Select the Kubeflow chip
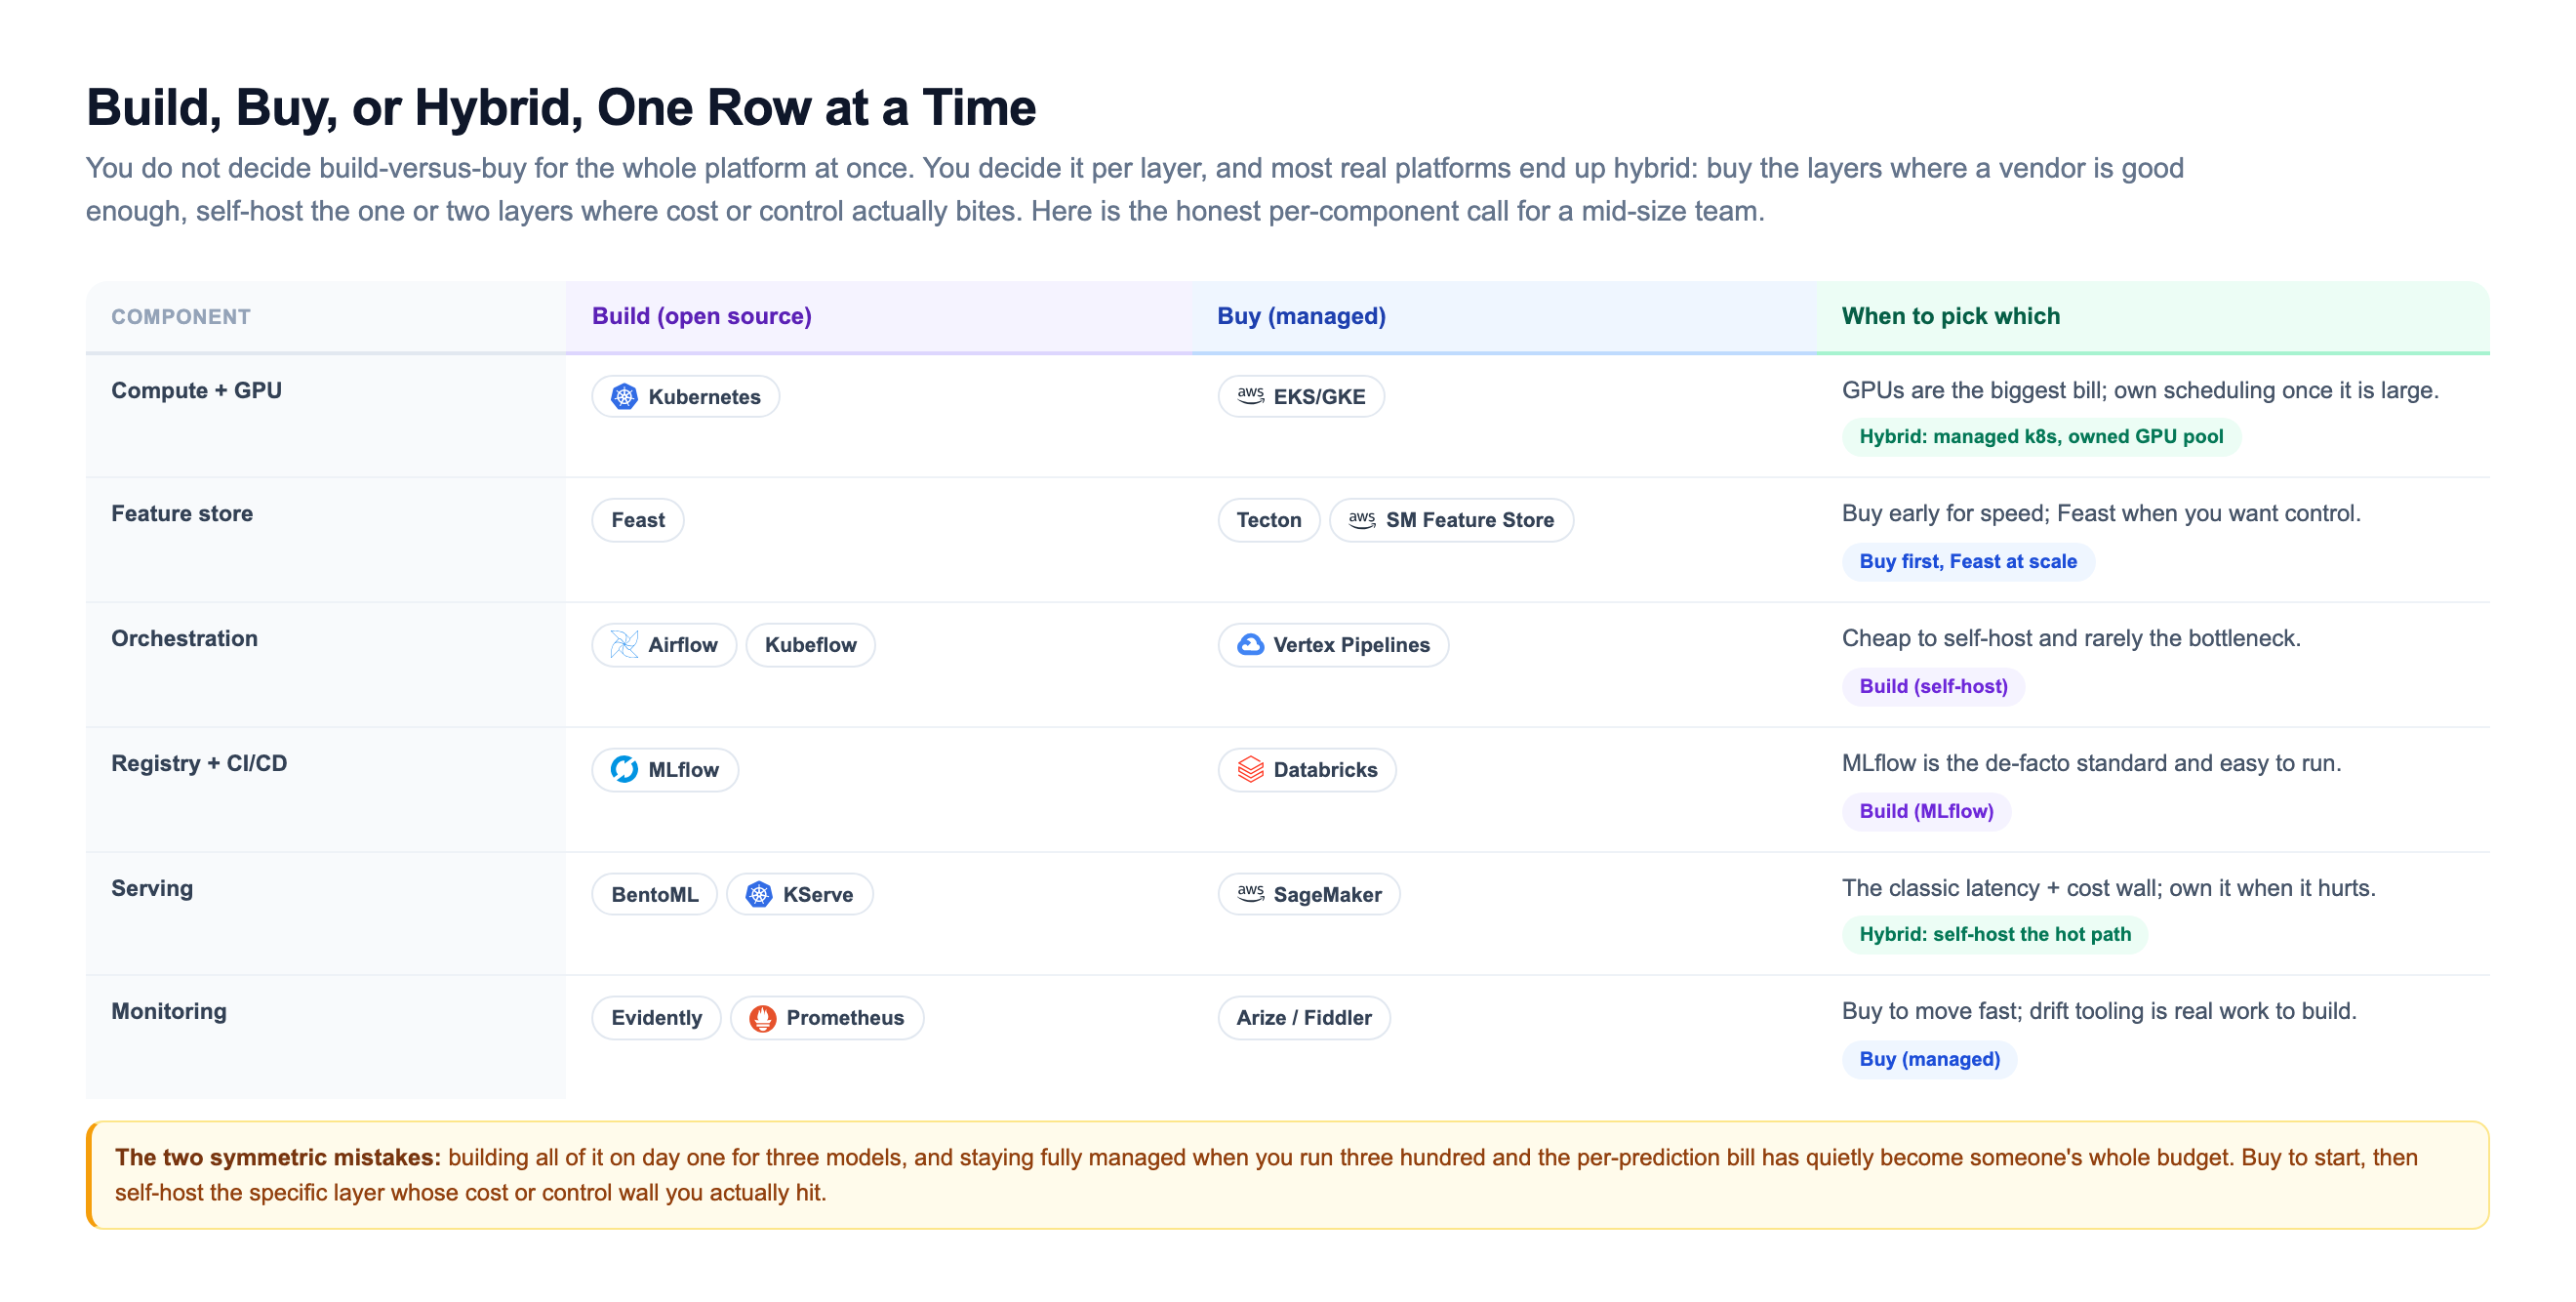This screenshot has width=2576, height=1302. (x=811, y=645)
